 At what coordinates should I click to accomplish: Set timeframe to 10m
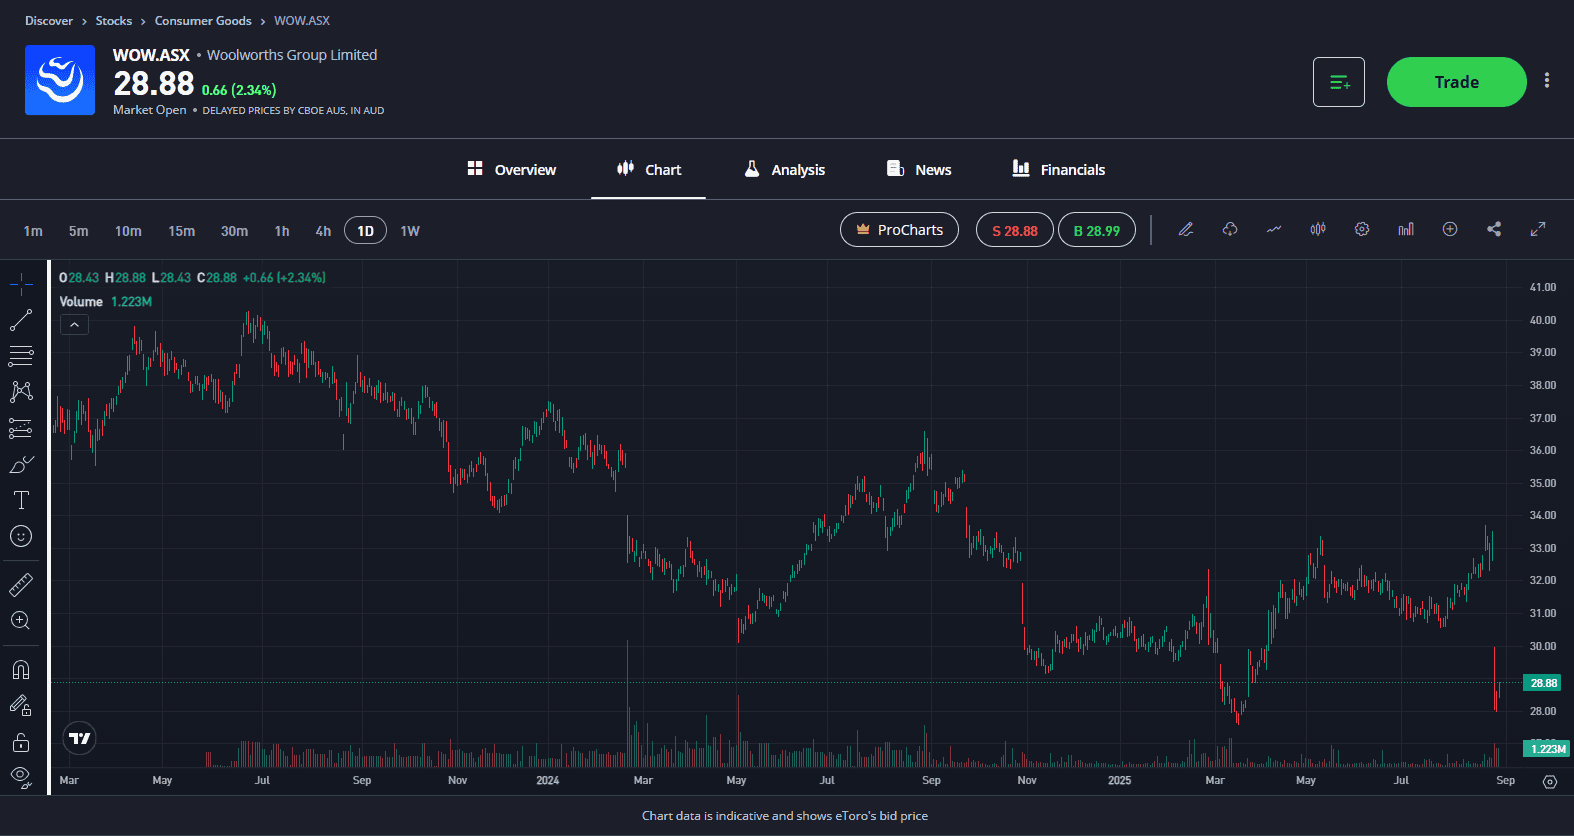[128, 231]
